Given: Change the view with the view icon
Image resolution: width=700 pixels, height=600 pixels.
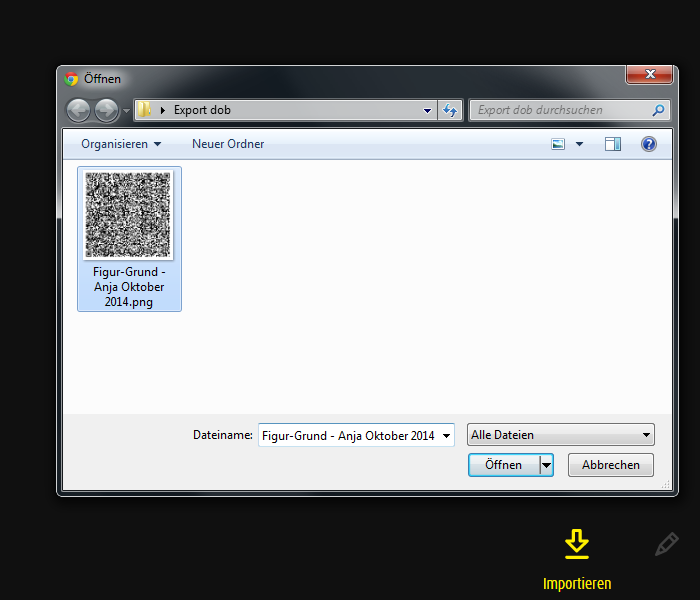Looking at the screenshot, I should tap(558, 144).
